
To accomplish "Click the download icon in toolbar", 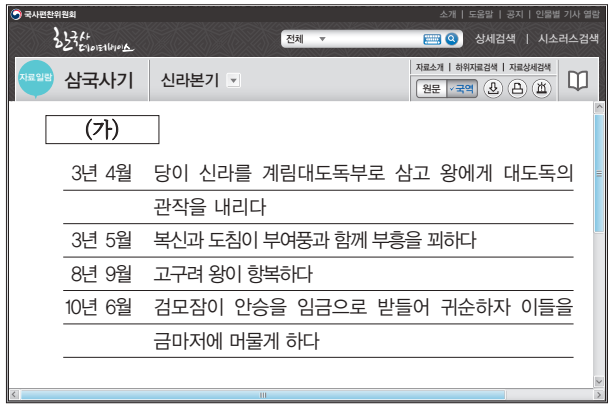I will point(493,88).
